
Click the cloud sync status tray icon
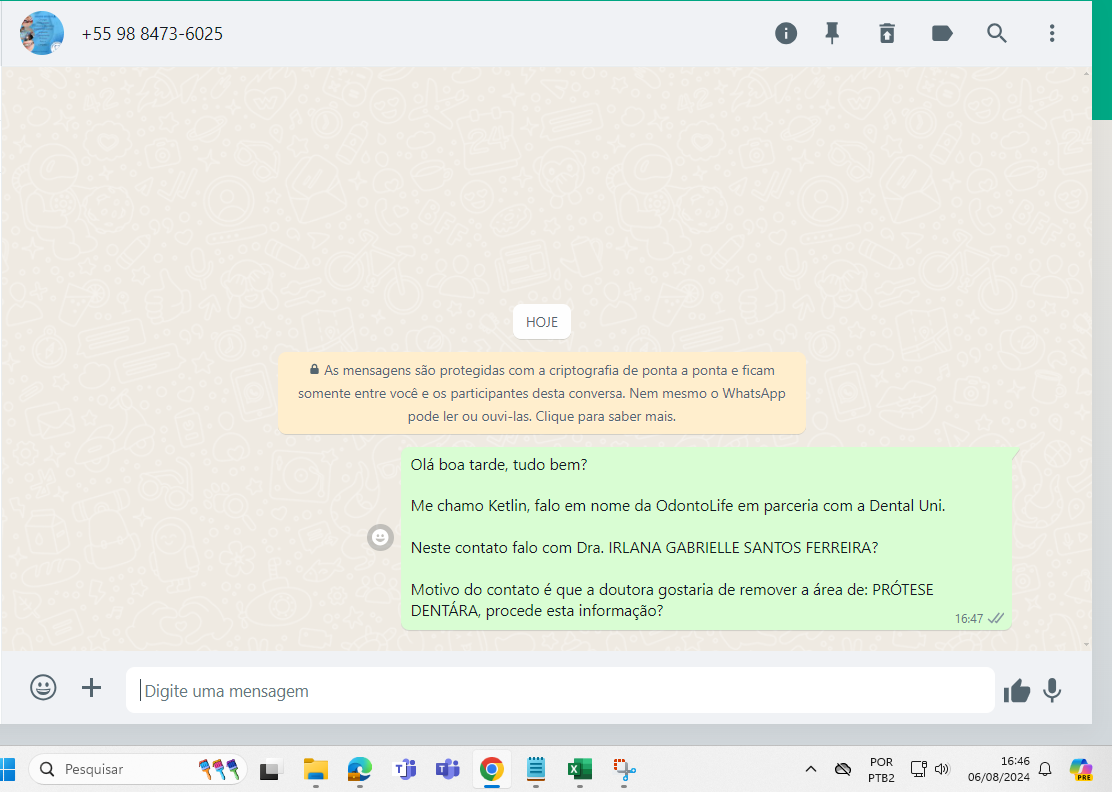(x=843, y=769)
